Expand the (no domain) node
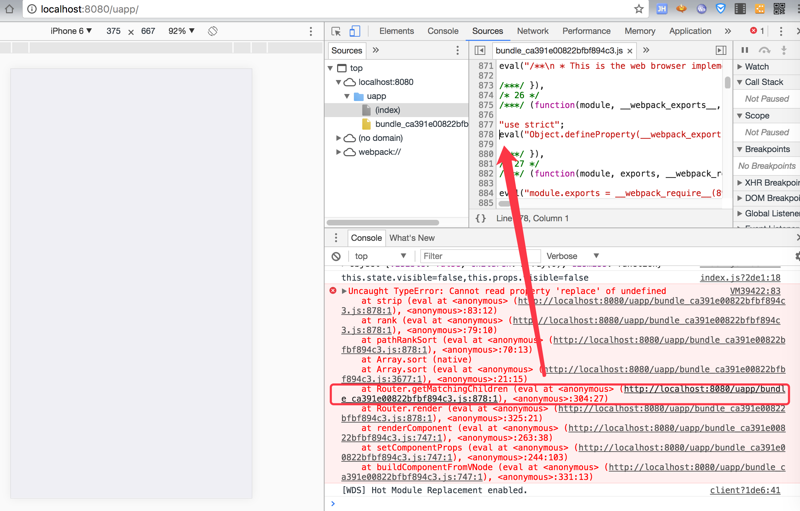The image size is (800, 511). tap(338, 138)
